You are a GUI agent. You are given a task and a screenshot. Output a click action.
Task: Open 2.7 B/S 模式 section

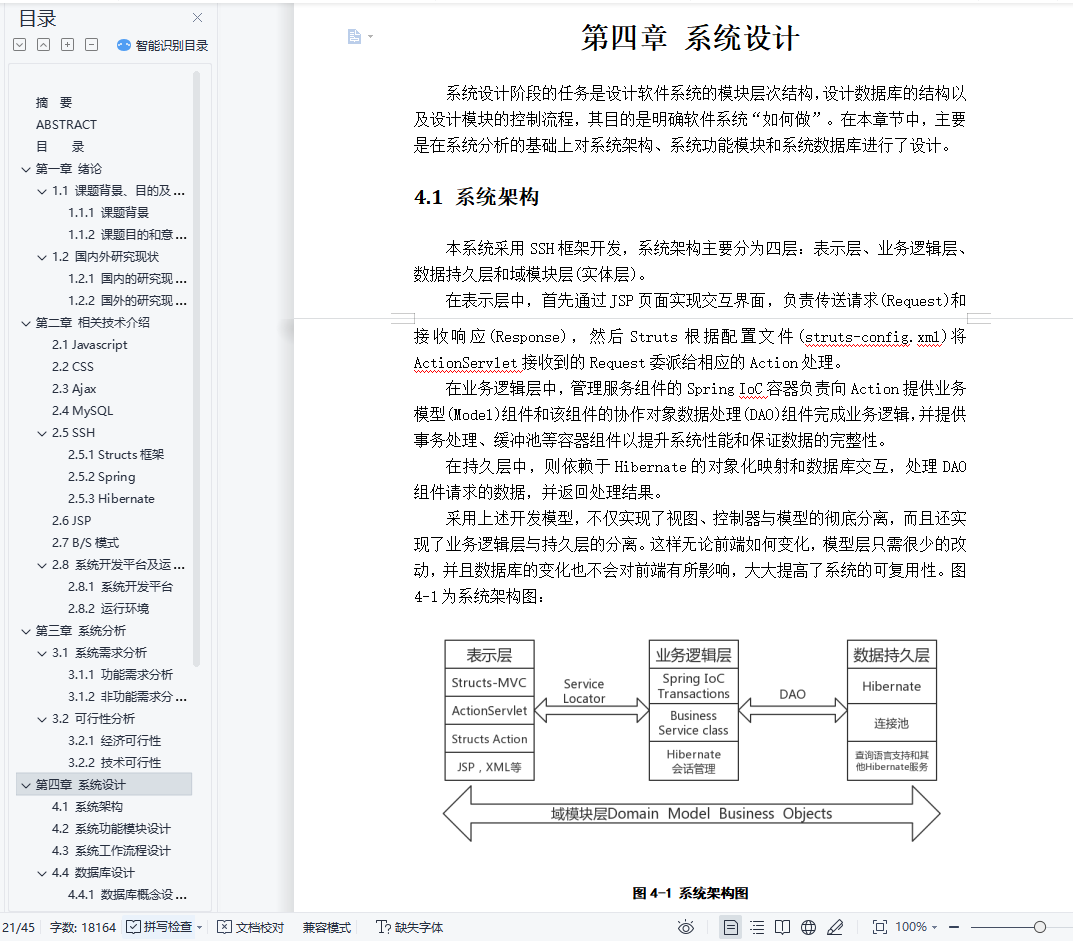pos(86,543)
